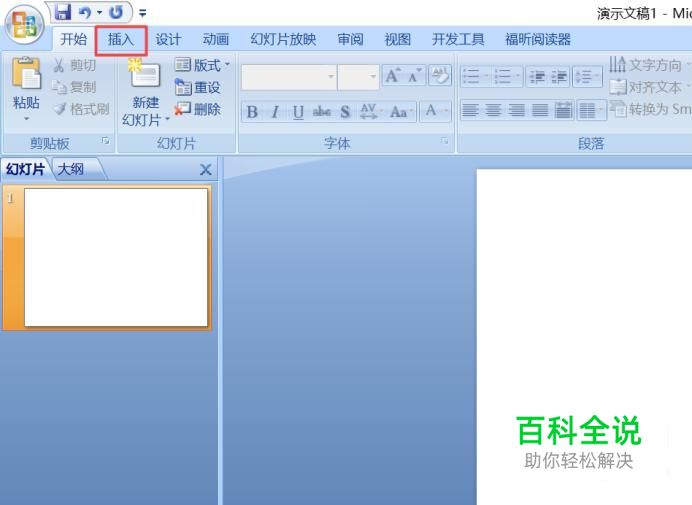Viewport: 692px width, 505px height.
Task: Toggle center text alignment
Action: coord(493,110)
